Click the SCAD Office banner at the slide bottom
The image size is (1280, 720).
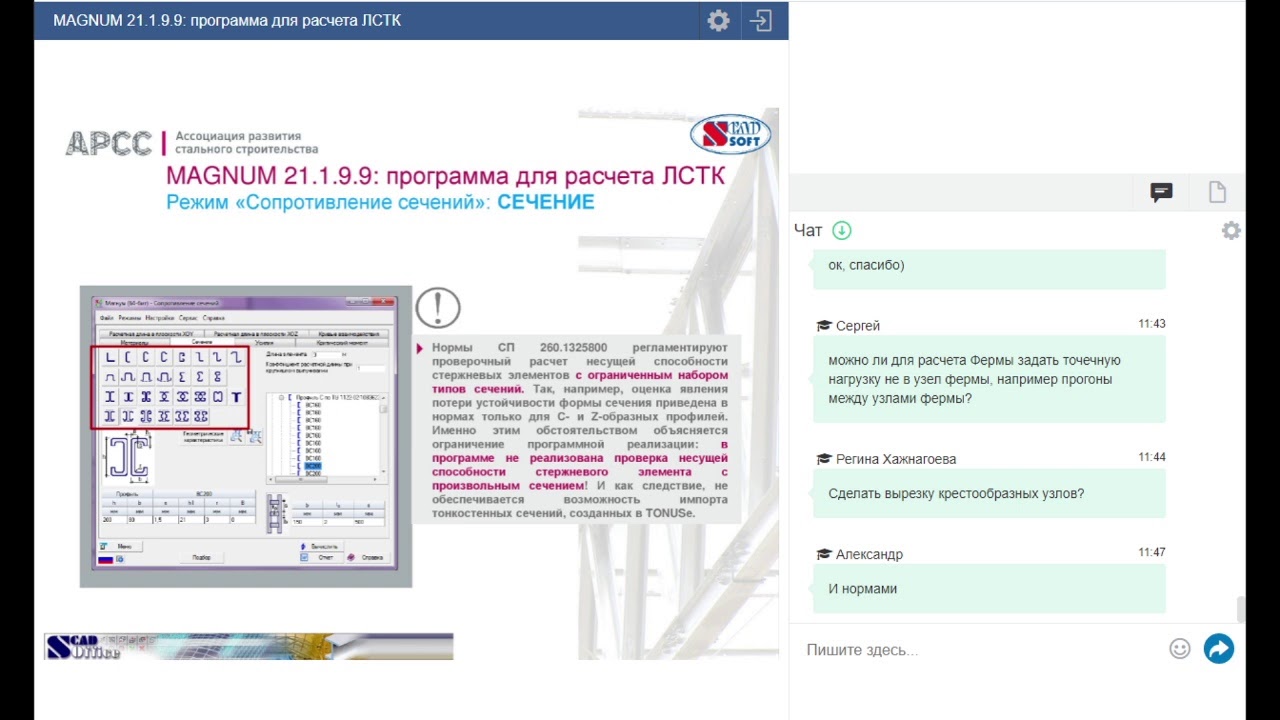point(248,646)
